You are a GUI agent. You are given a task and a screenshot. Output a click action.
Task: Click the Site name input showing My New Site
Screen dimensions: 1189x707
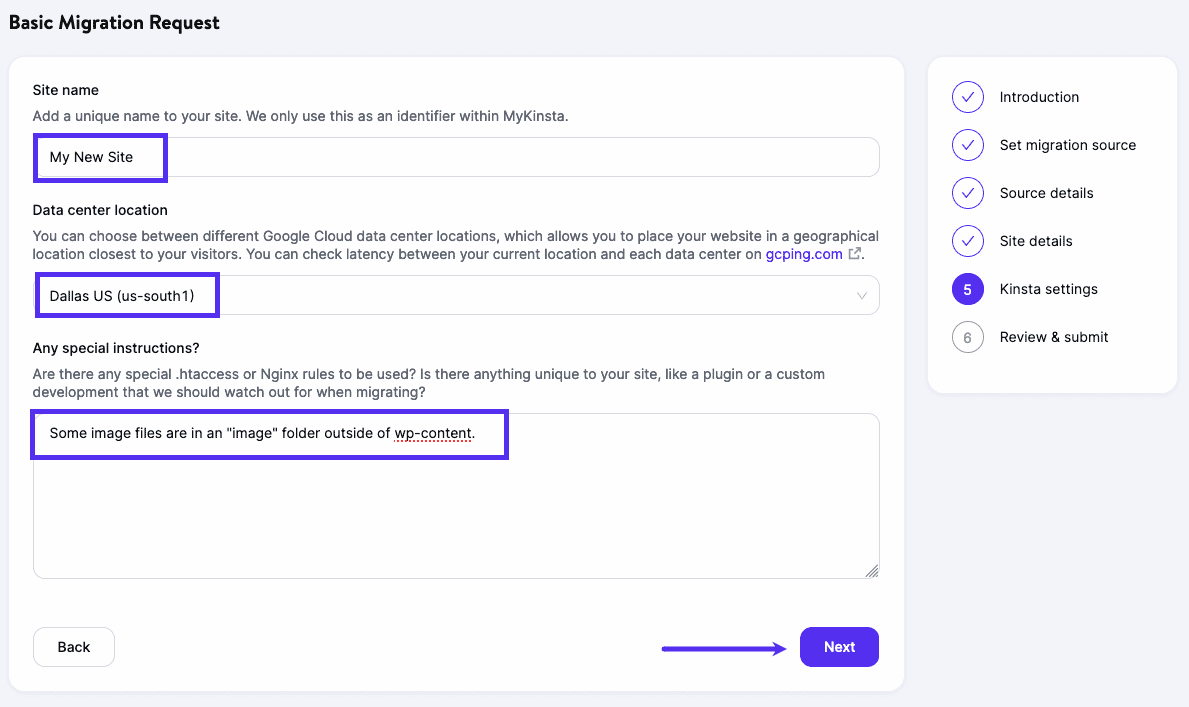point(456,157)
